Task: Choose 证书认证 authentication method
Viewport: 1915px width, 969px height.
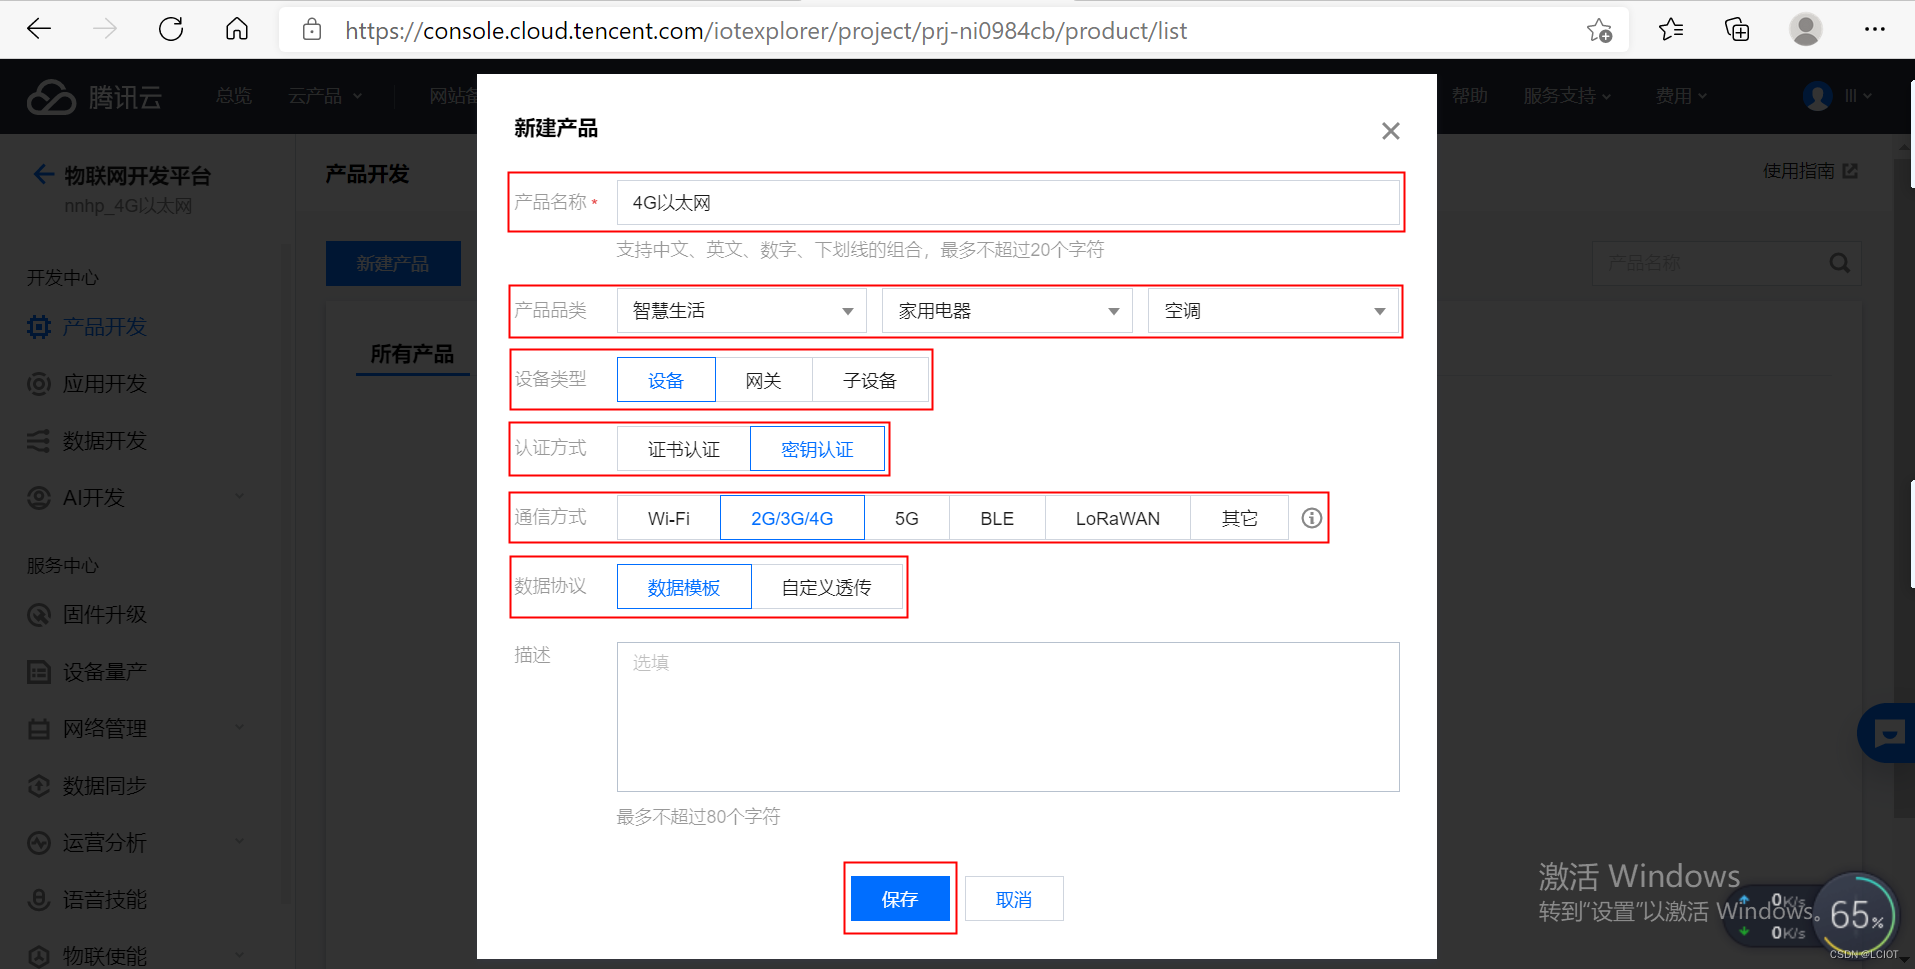Action: (684, 449)
